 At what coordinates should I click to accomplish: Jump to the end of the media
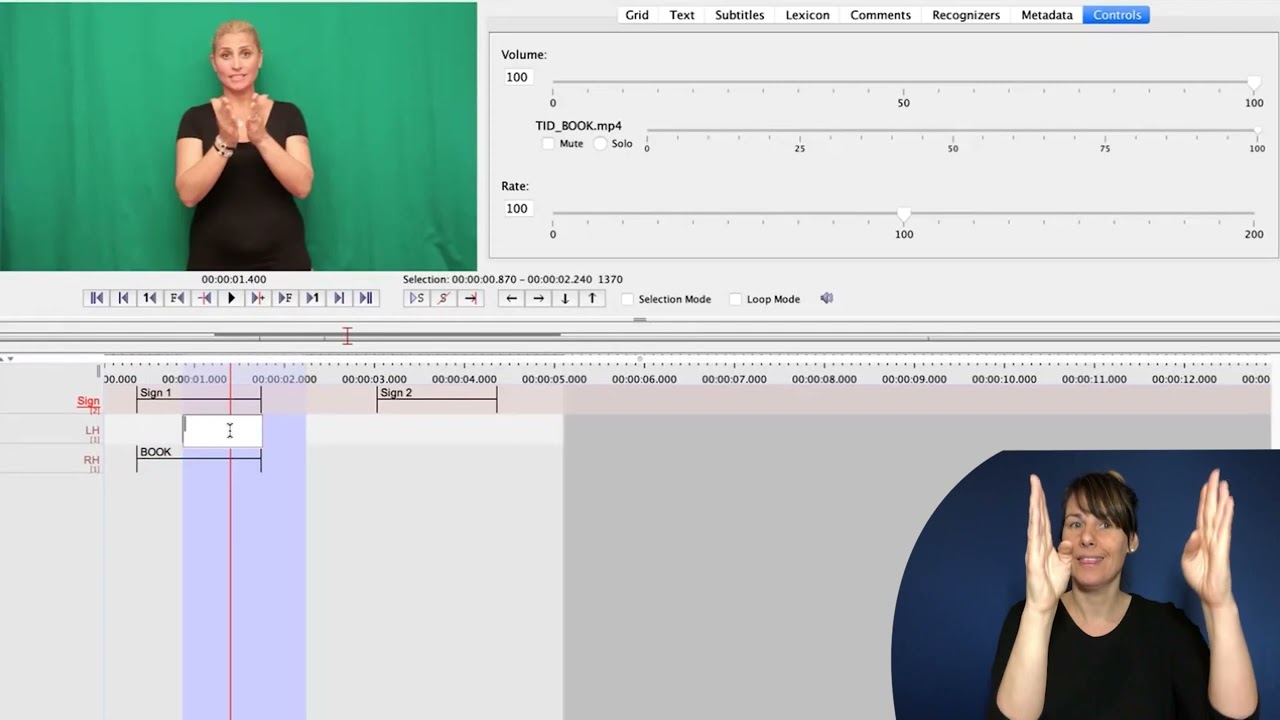(x=366, y=298)
